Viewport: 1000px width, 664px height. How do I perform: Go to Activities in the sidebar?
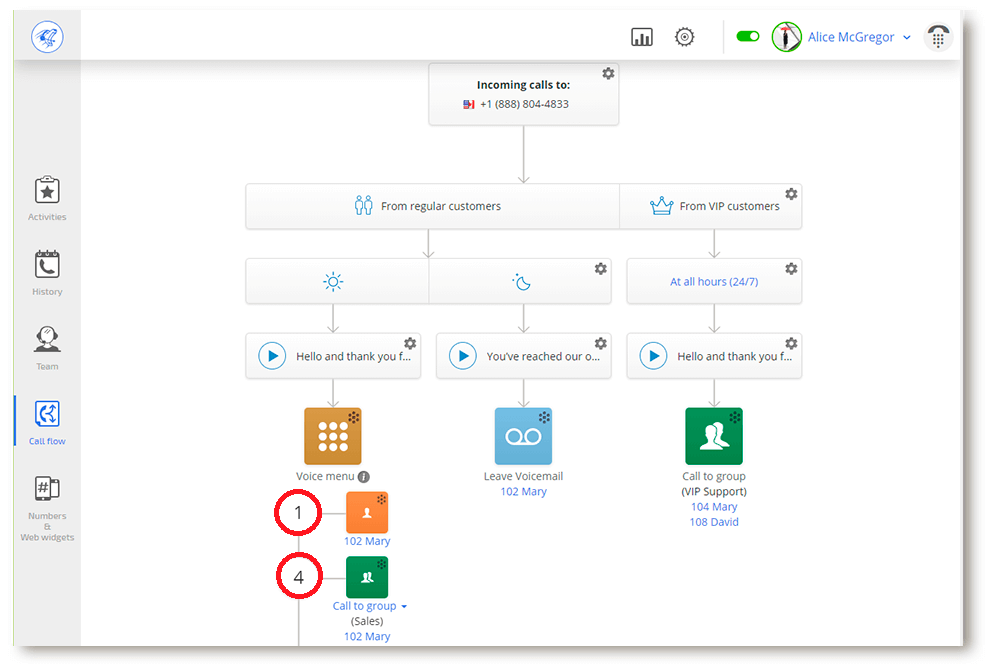pyautogui.click(x=47, y=199)
